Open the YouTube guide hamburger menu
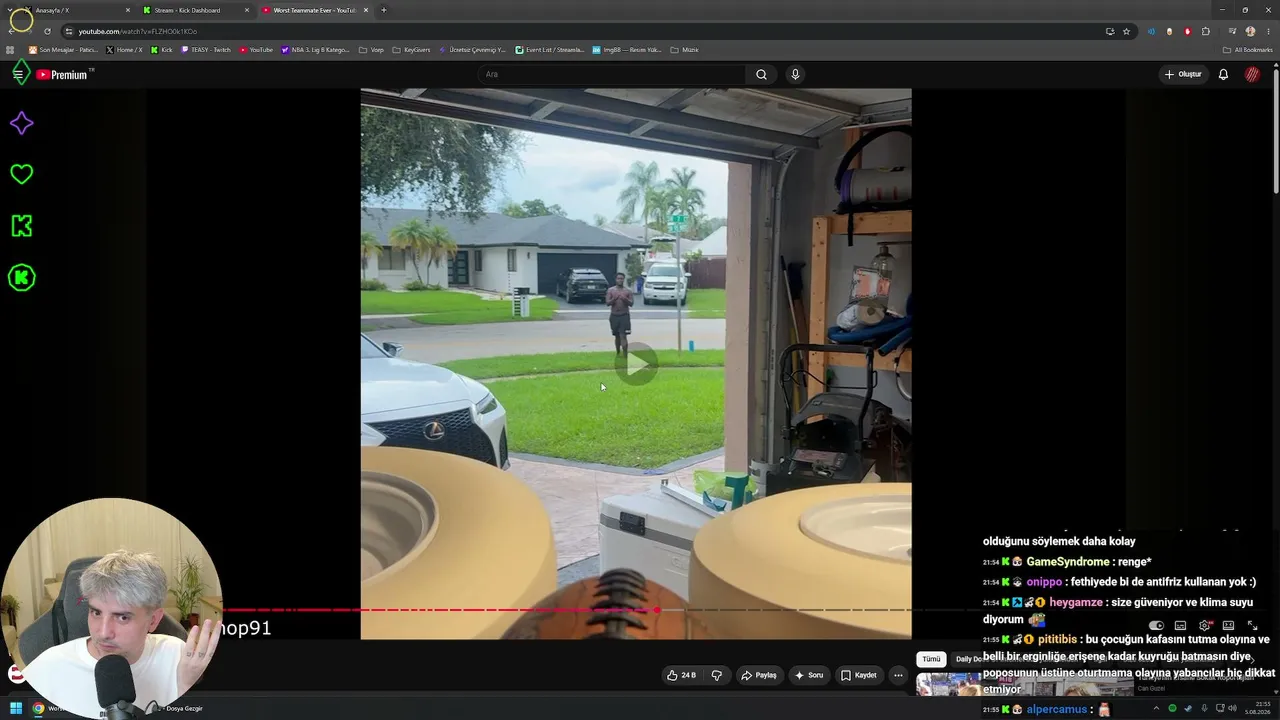The image size is (1280, 720). coord(17,74)
